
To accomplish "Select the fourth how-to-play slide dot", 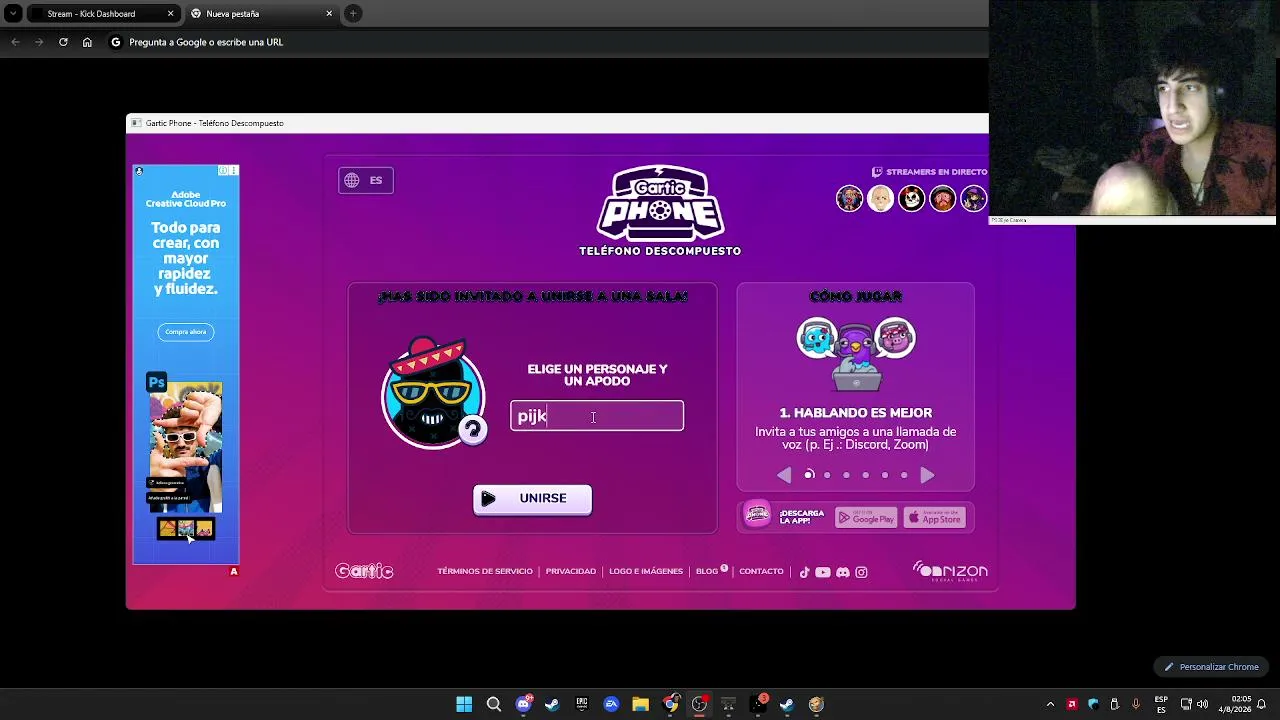I will 866,475.
